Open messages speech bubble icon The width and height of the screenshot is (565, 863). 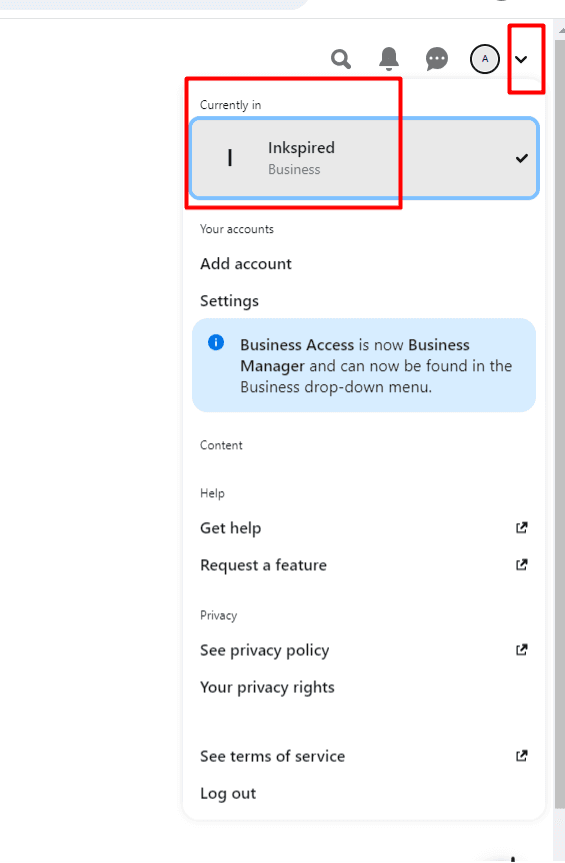click(437, 58)
